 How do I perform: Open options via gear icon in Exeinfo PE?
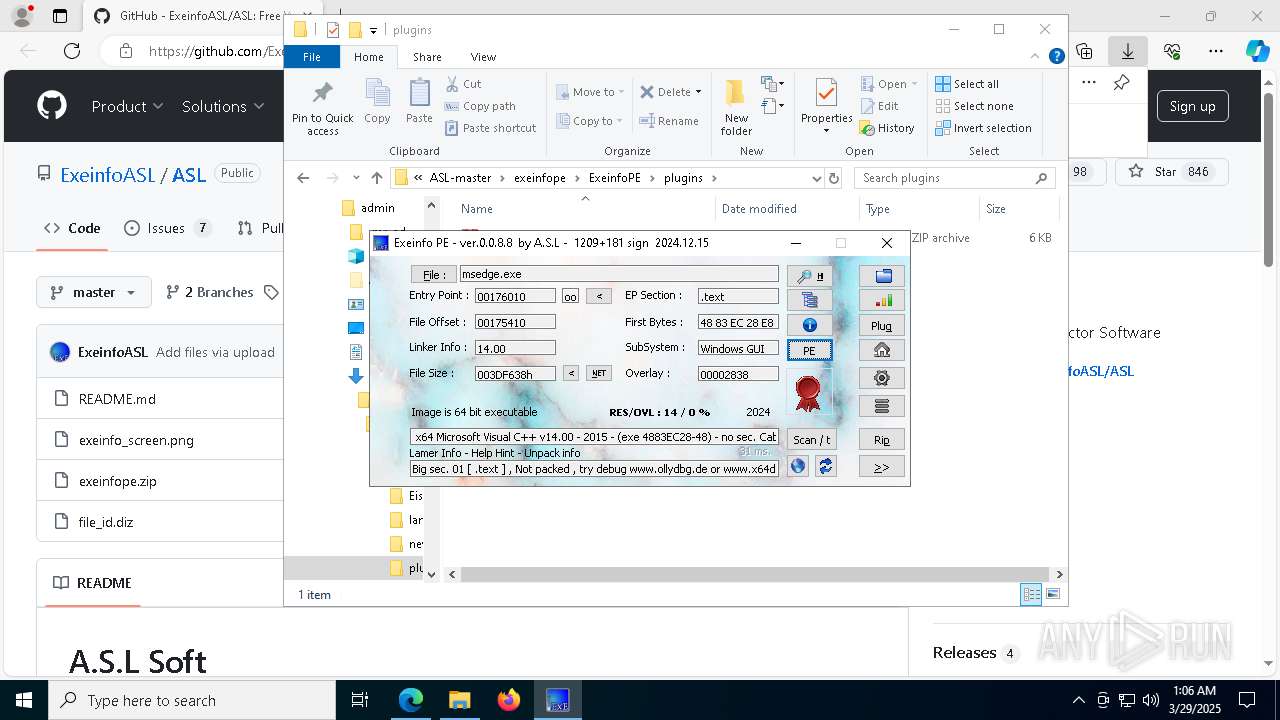click(x=882, y=378)
